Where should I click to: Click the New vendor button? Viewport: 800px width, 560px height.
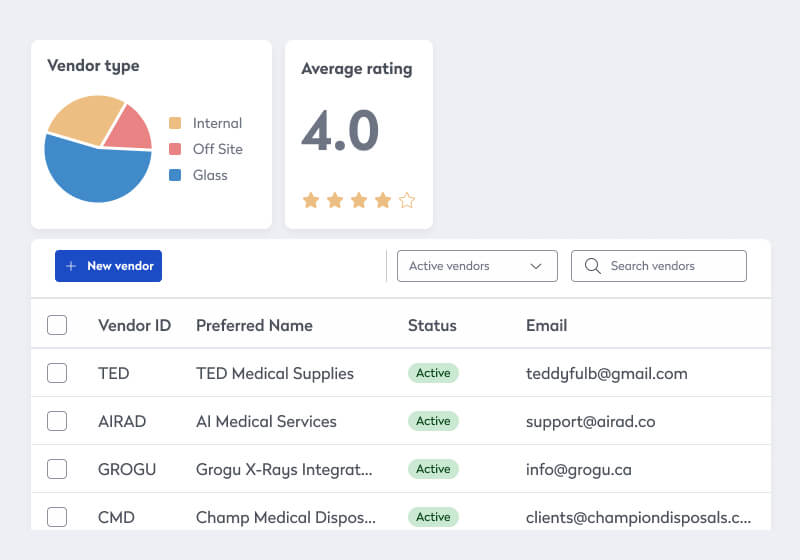click(x=108, y=266)
